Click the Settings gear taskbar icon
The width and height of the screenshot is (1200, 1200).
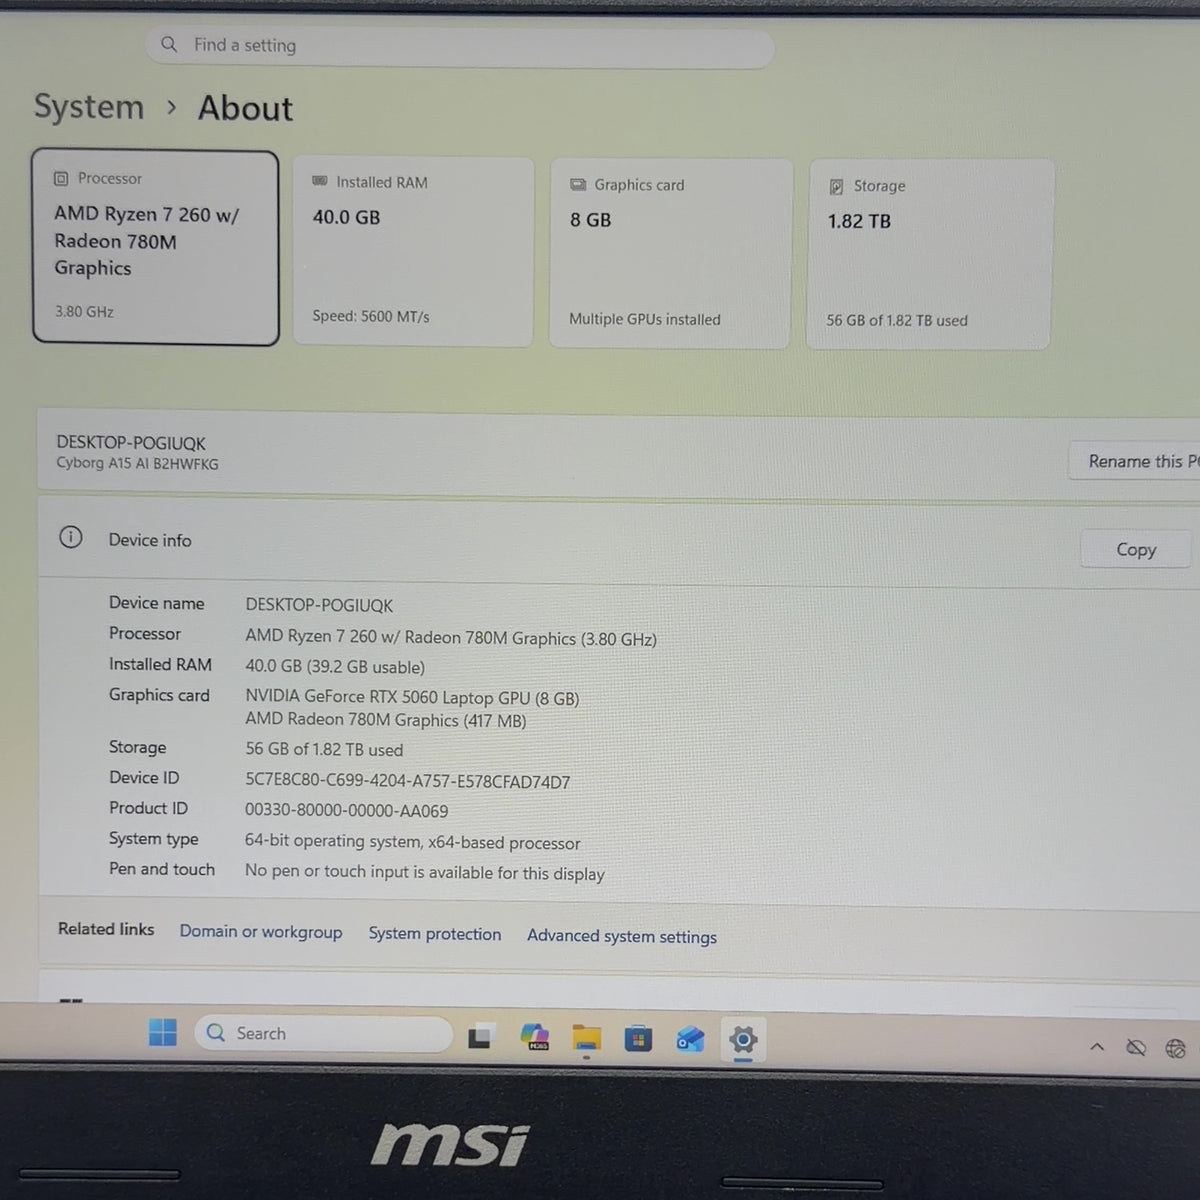tap(742, 1040)
